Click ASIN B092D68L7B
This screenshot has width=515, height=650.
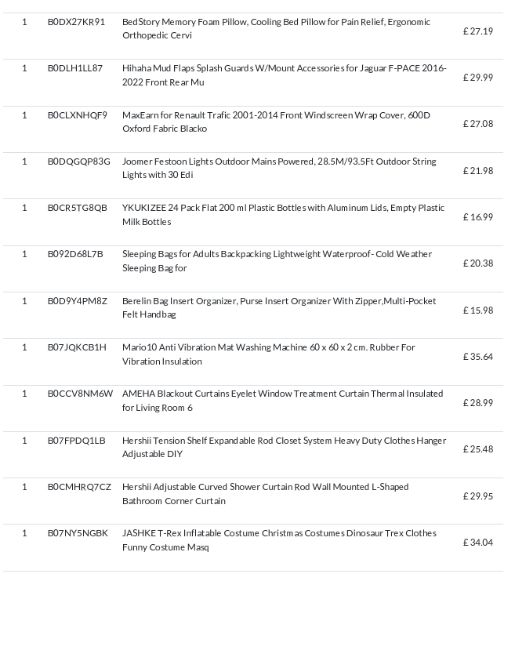(x=75, y=254)
